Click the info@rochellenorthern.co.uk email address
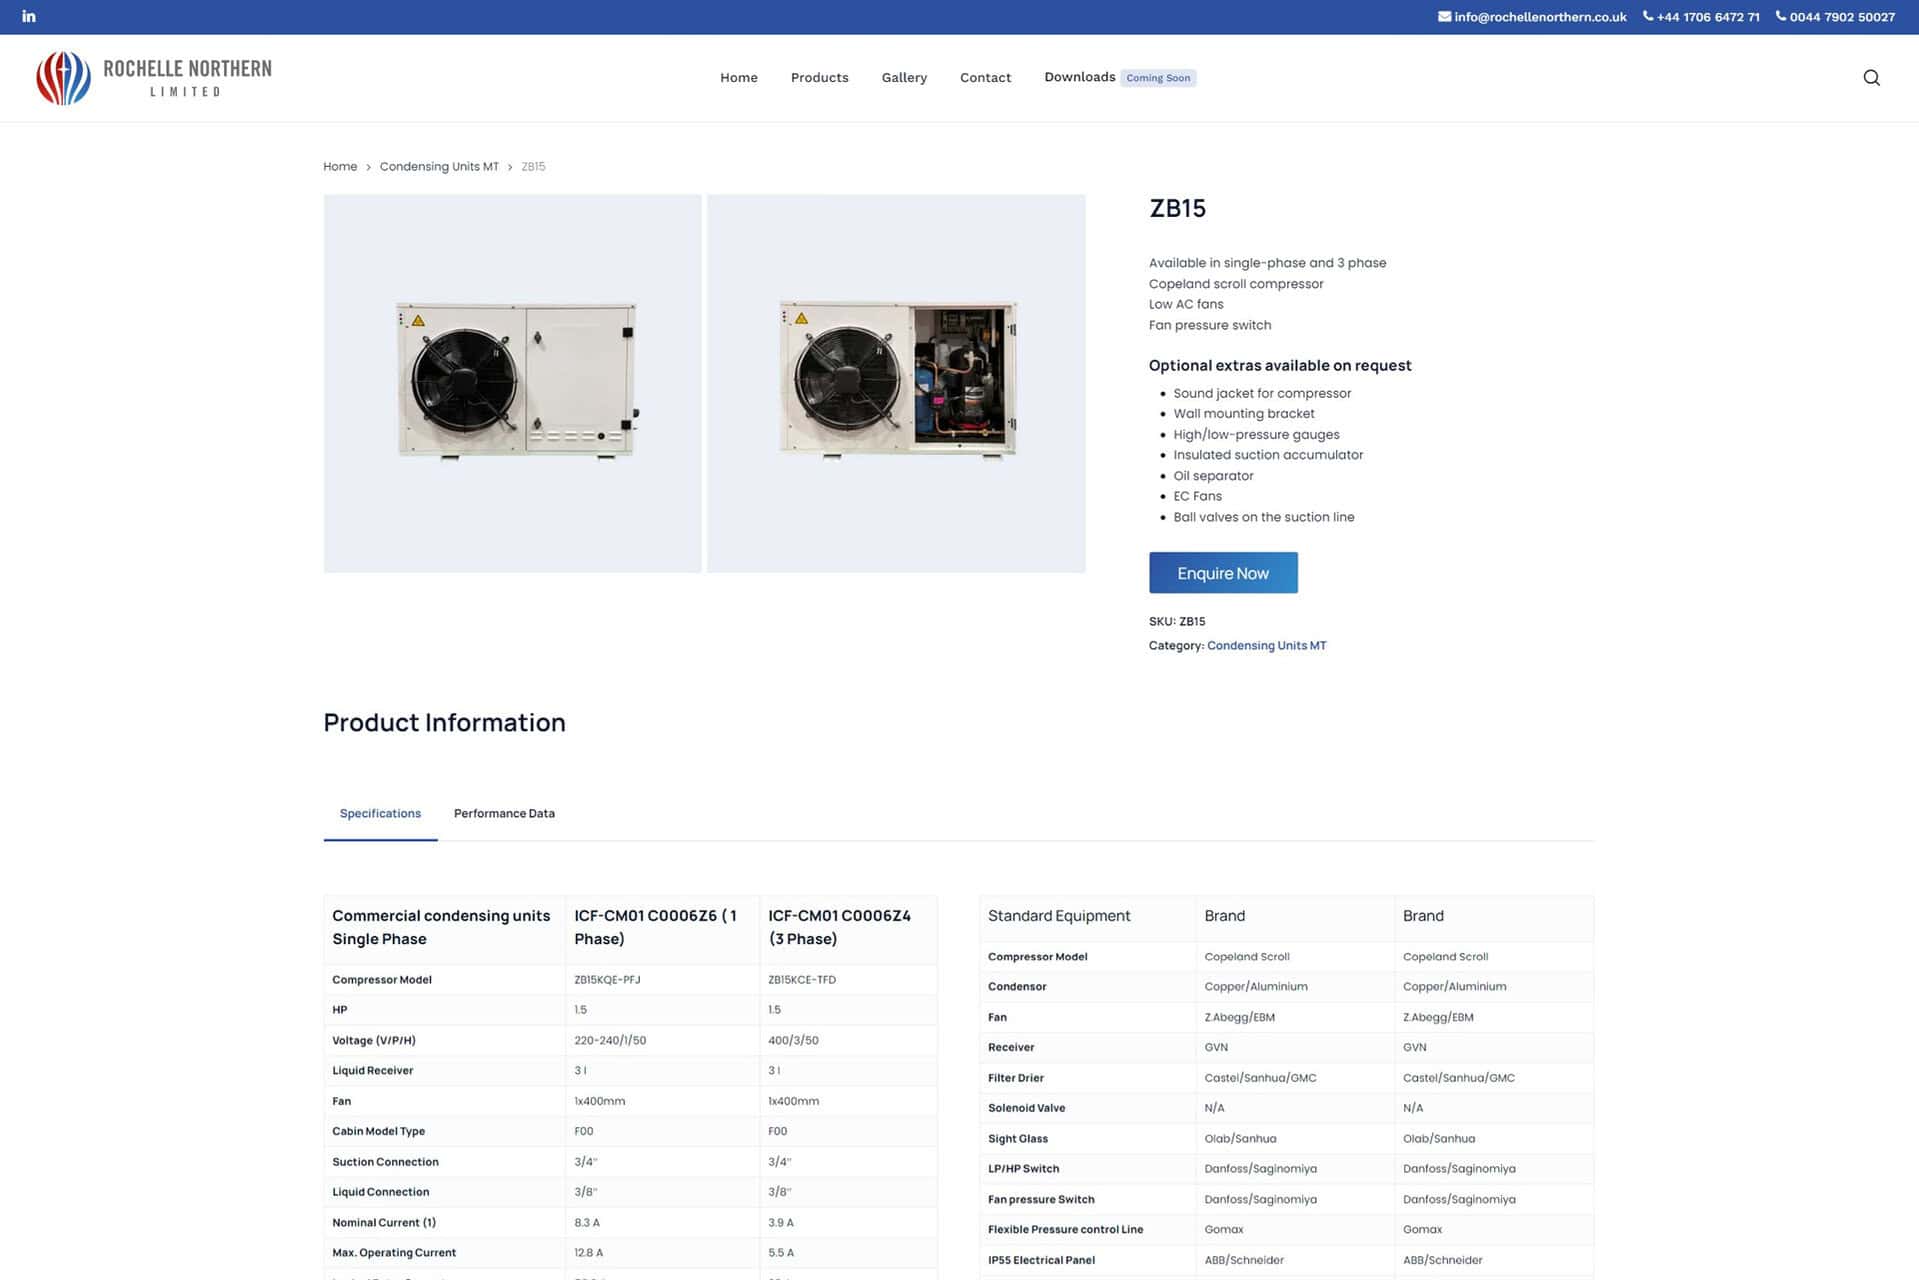Viewport: 1919px width, 1280px height. [1540, 17]
